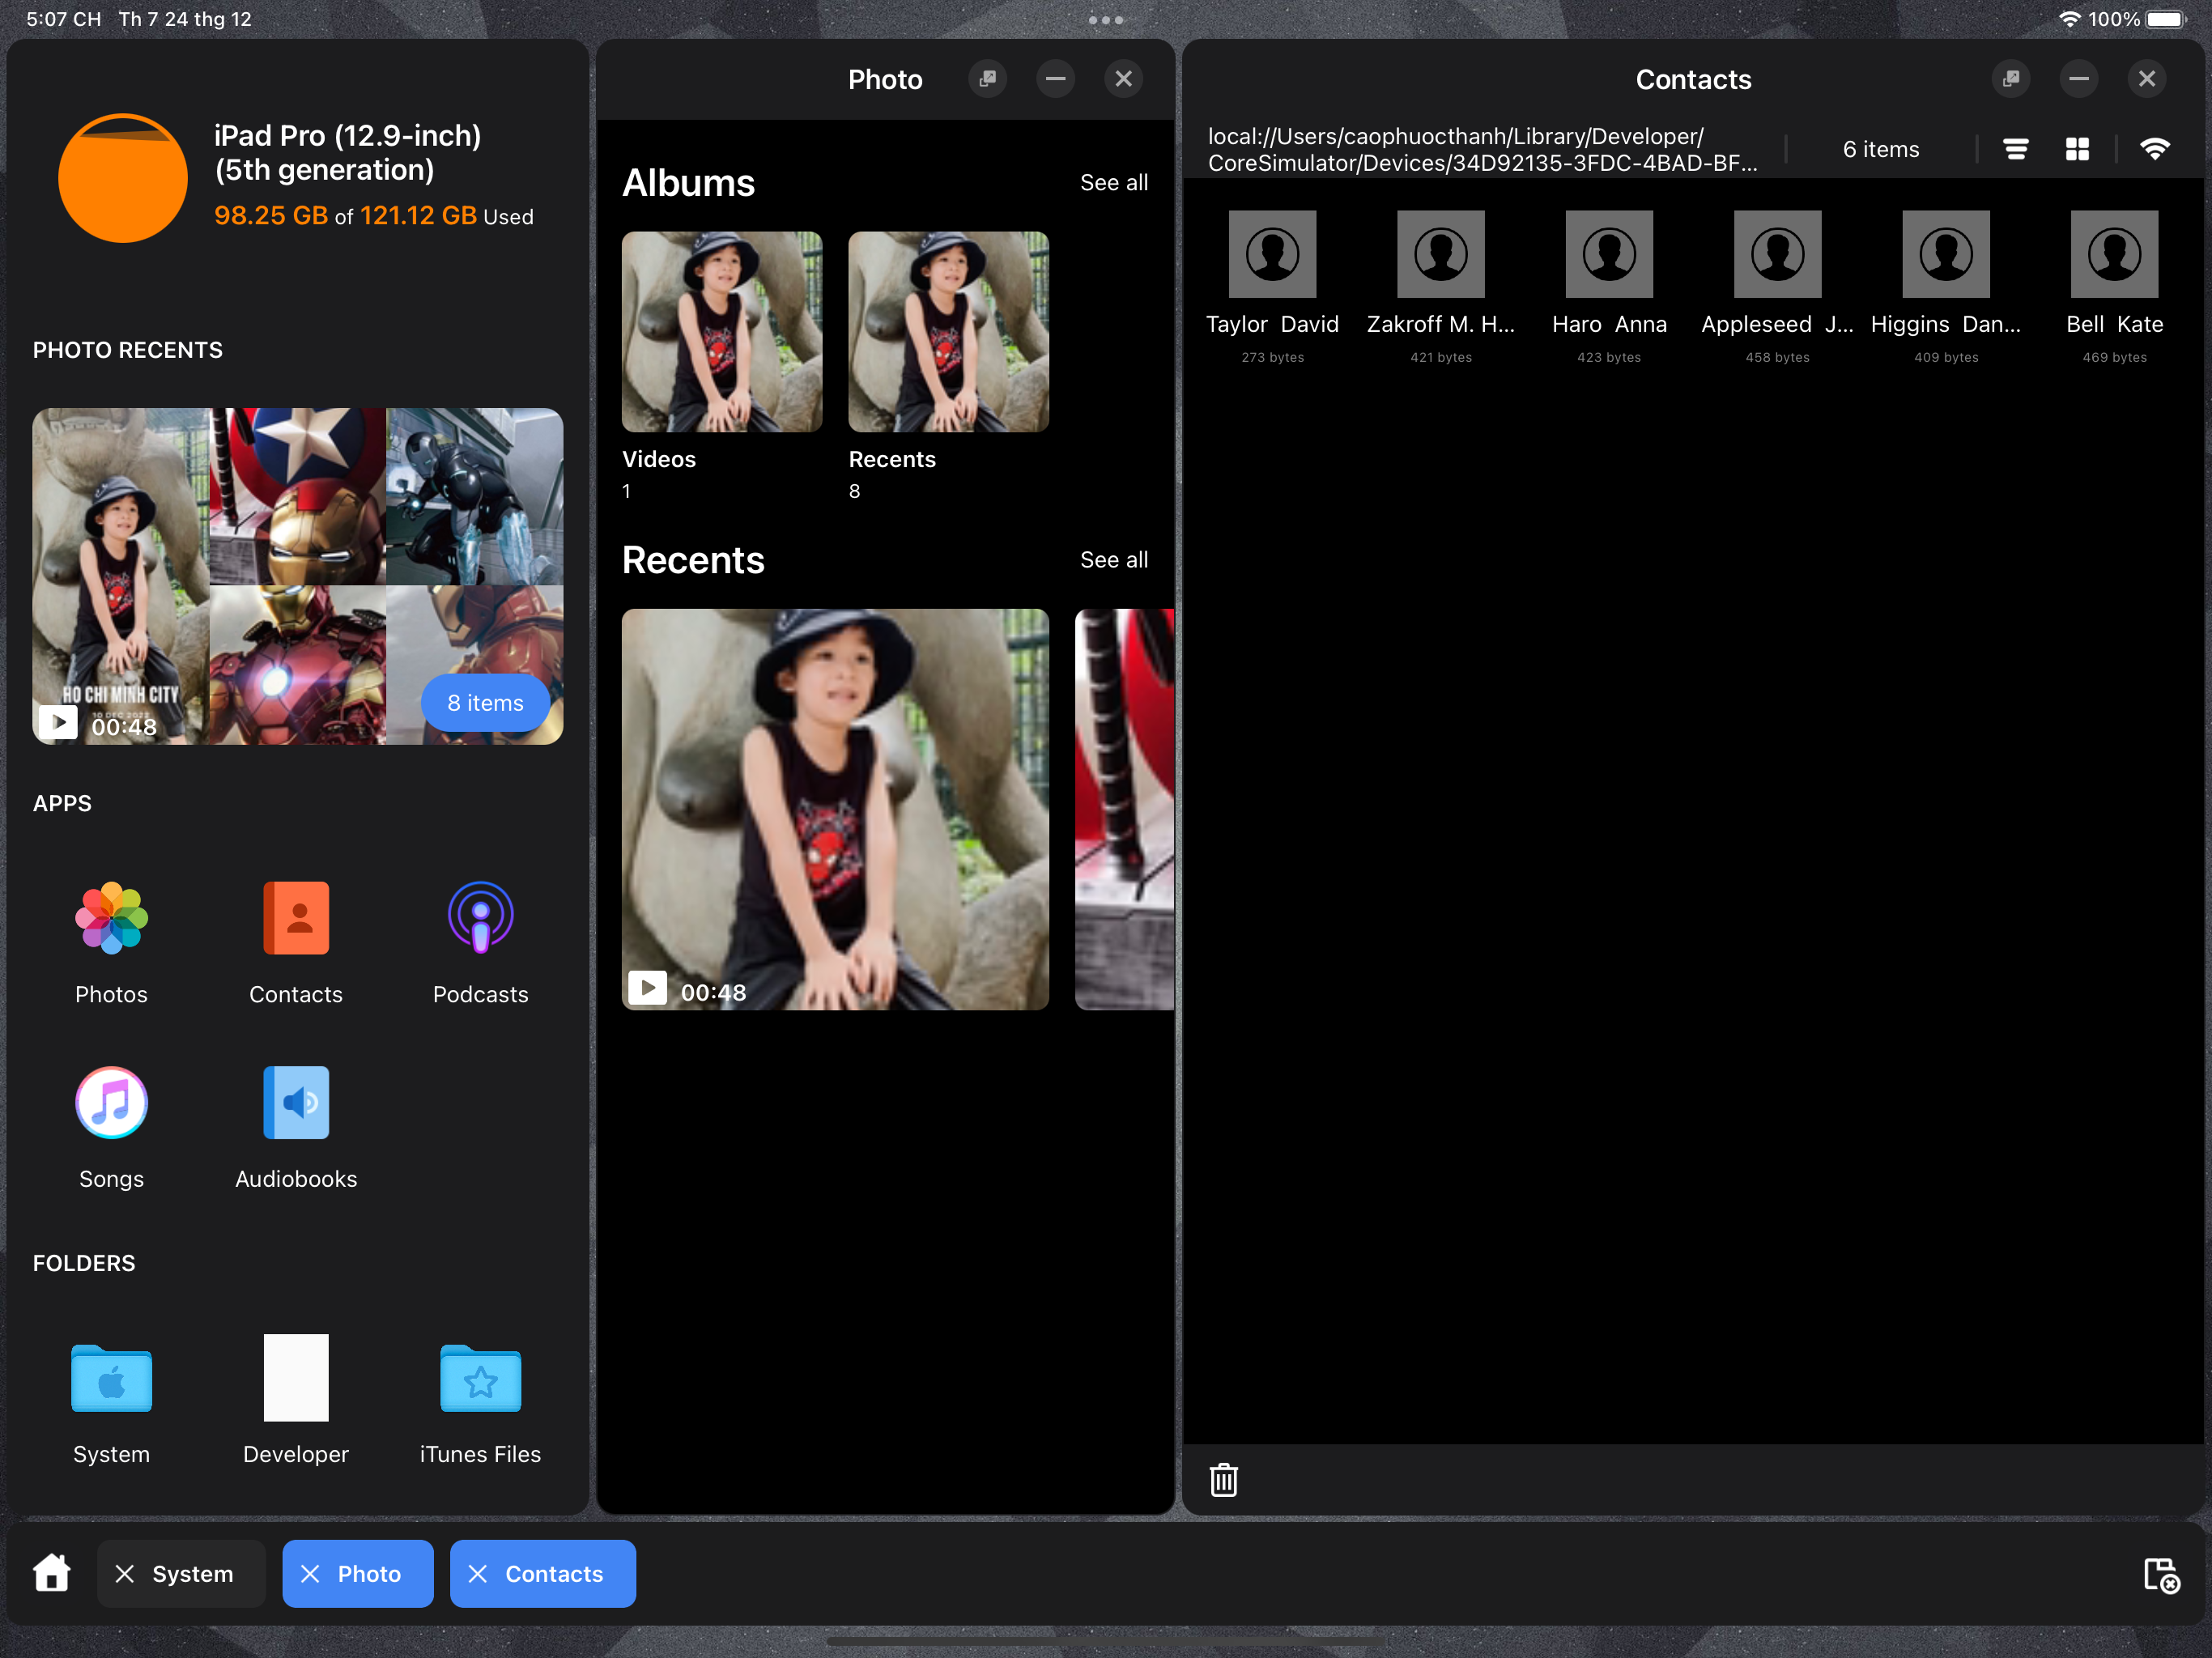Open the Podcasts app icon
This screenshot has width=2212, height=1658.
[x=480, y=918]
